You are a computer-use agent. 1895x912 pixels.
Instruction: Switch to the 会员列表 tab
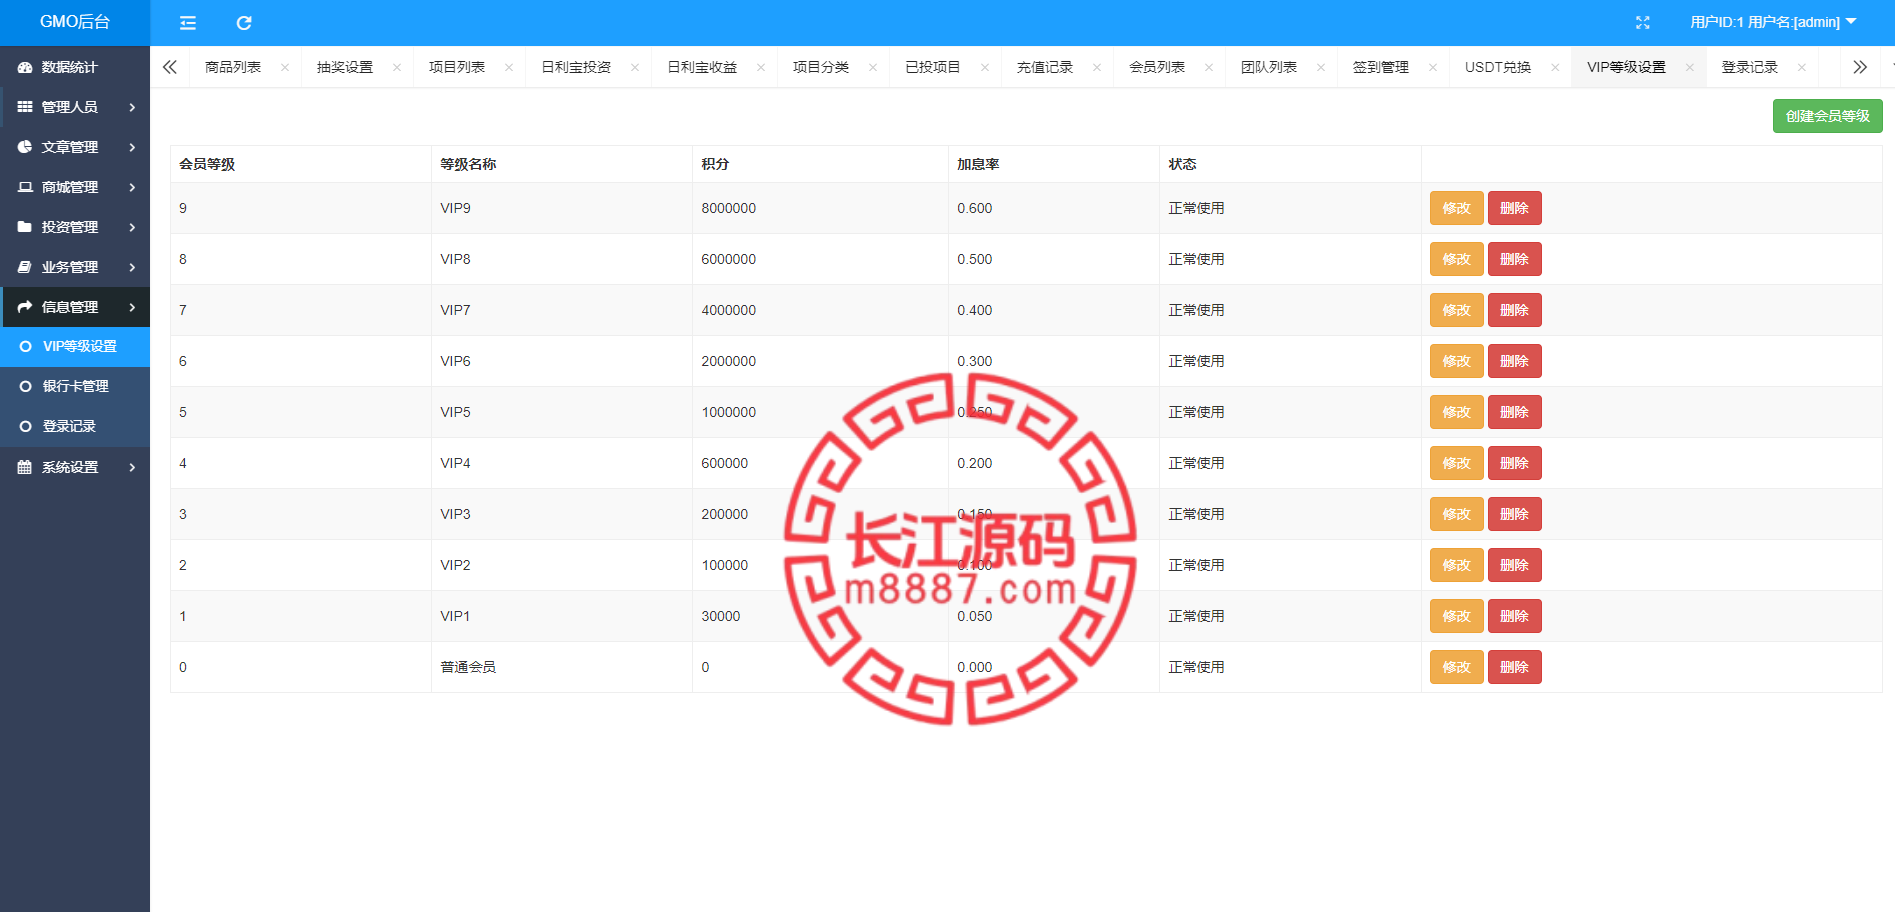(x=1157, y=67)
